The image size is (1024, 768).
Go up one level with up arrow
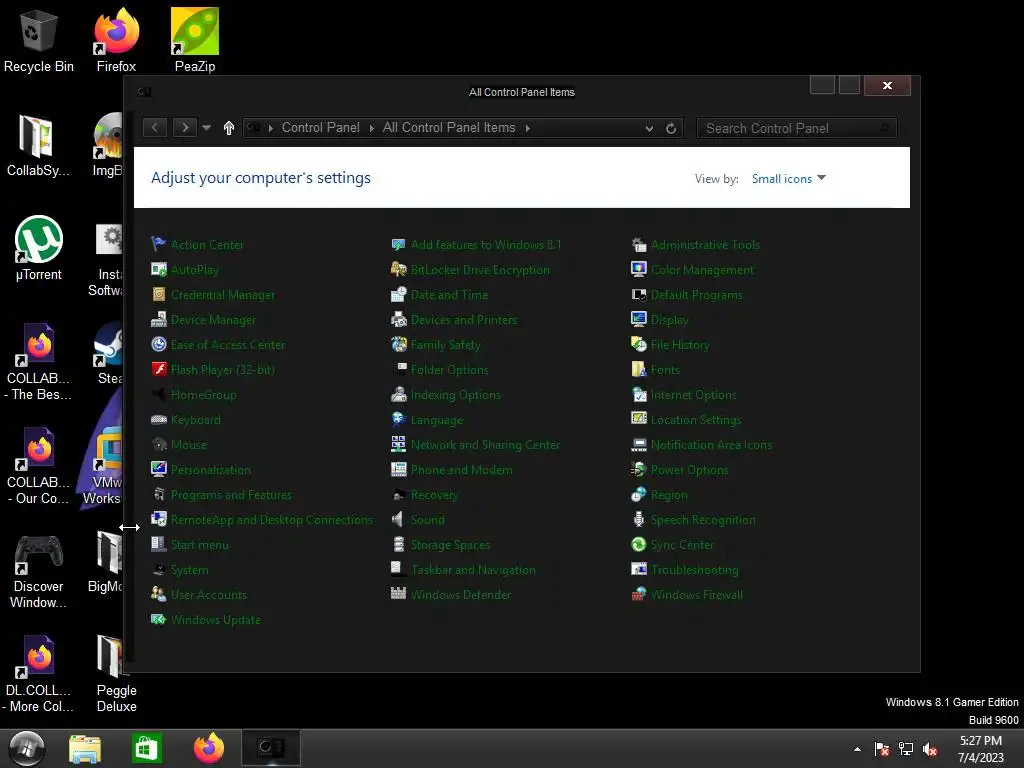[x=229, y=128]
